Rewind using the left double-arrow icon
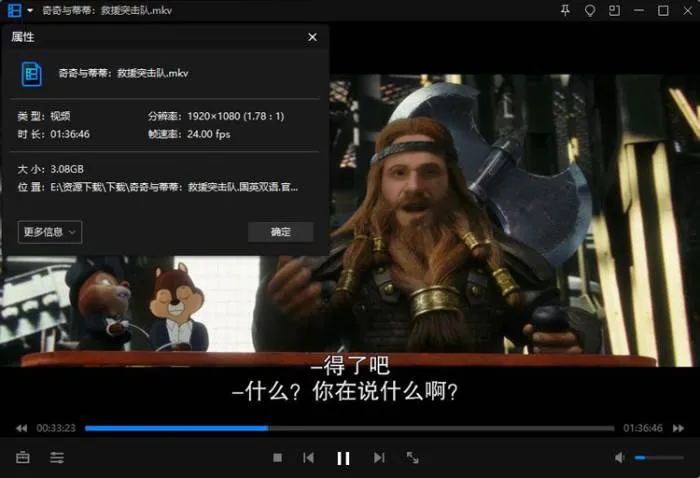 pos(21,428)
